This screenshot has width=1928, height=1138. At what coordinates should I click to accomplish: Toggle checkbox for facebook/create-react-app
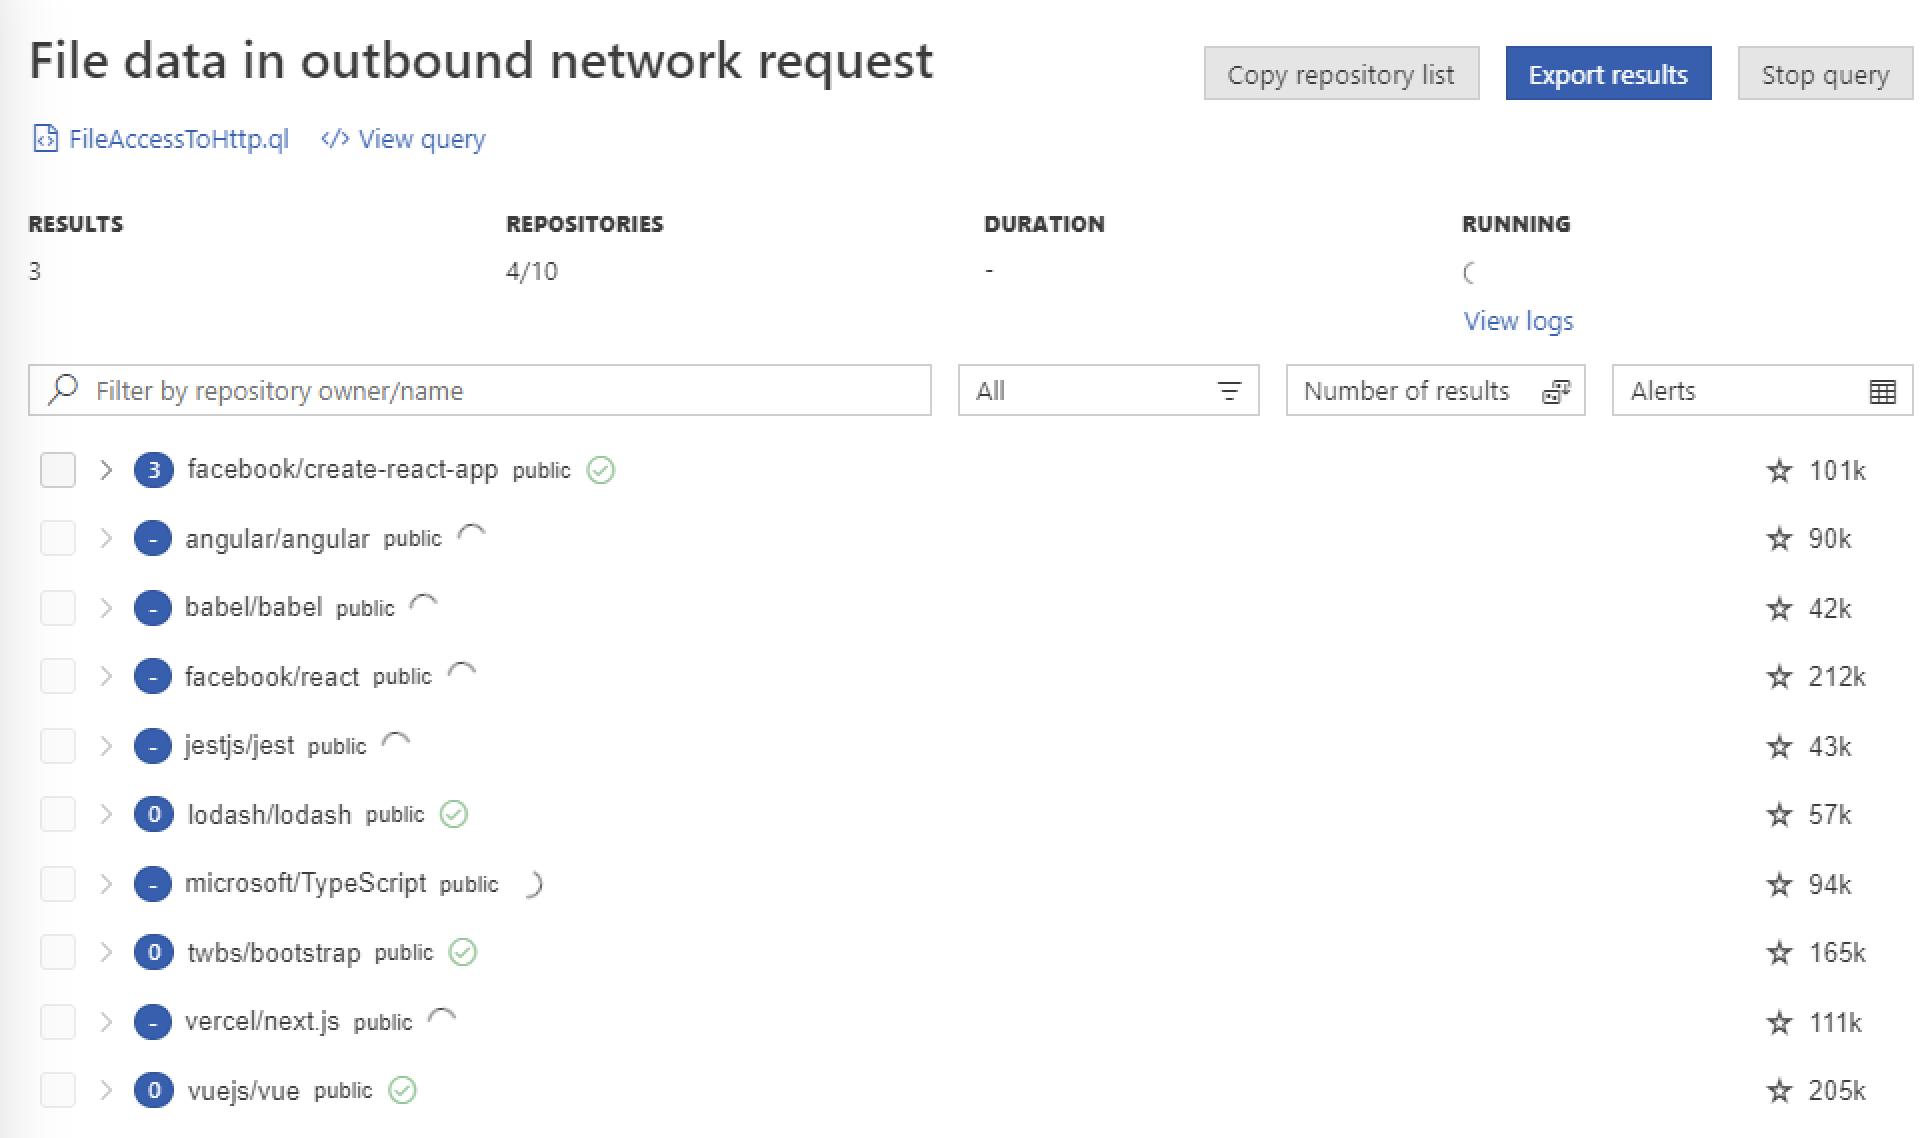(x=57, y=470)
